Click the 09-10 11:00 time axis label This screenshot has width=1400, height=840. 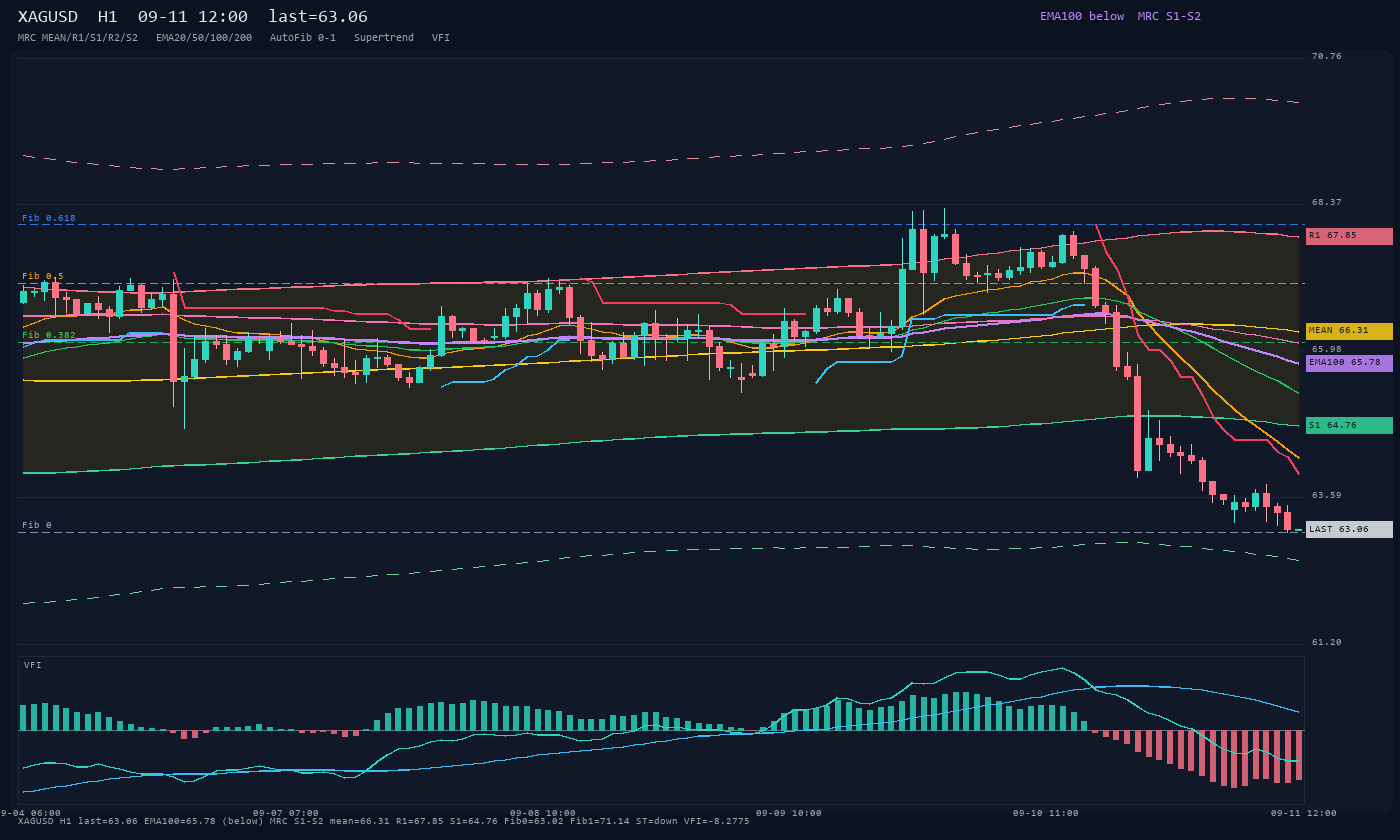[x=1046, y=813]
